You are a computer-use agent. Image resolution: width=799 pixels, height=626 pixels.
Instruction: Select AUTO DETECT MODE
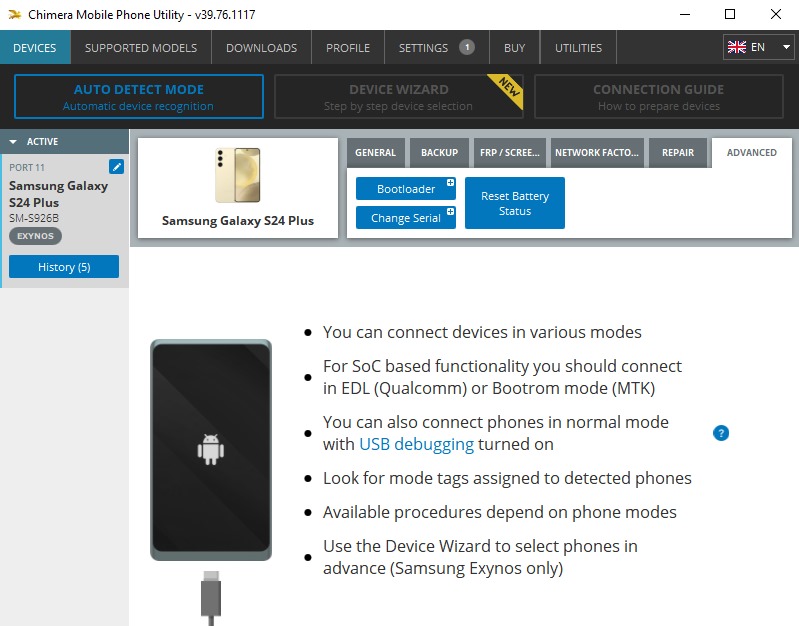tap(139, 96)
